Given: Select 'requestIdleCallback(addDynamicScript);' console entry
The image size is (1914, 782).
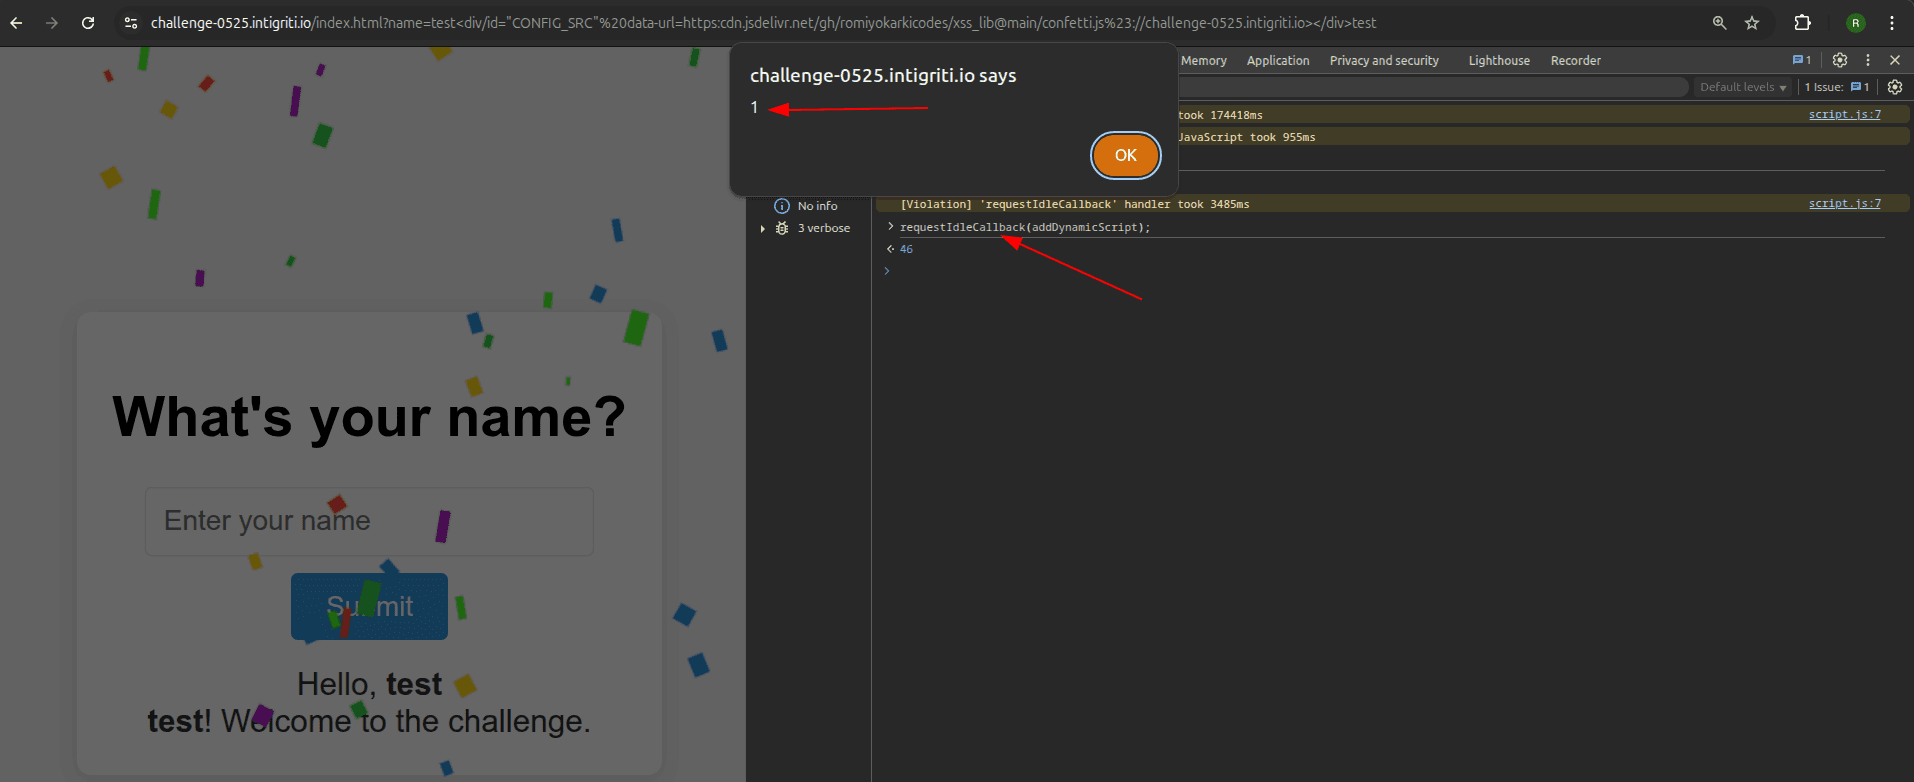Looking at the screenshot, I should point(1025,227).
